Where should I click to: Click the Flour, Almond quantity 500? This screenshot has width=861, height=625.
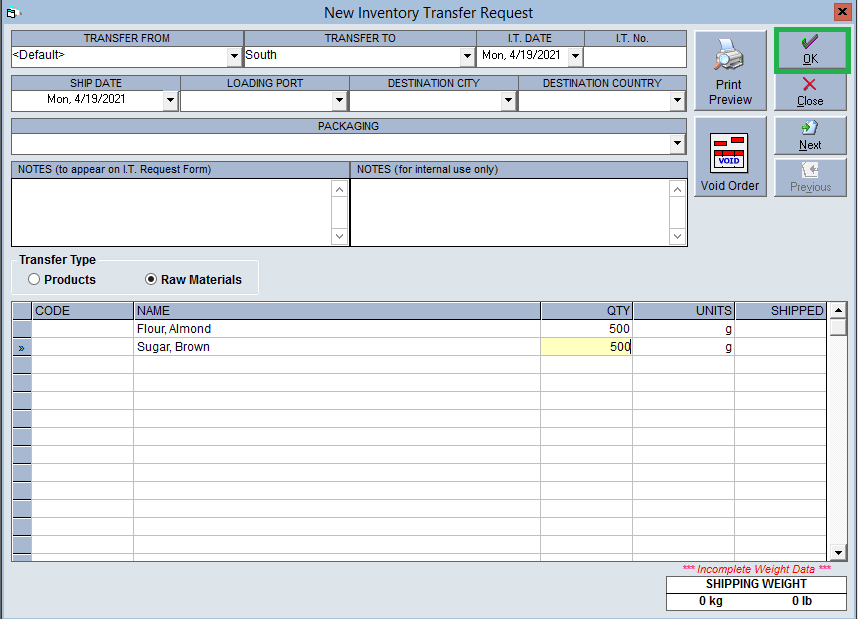point(589,330)
